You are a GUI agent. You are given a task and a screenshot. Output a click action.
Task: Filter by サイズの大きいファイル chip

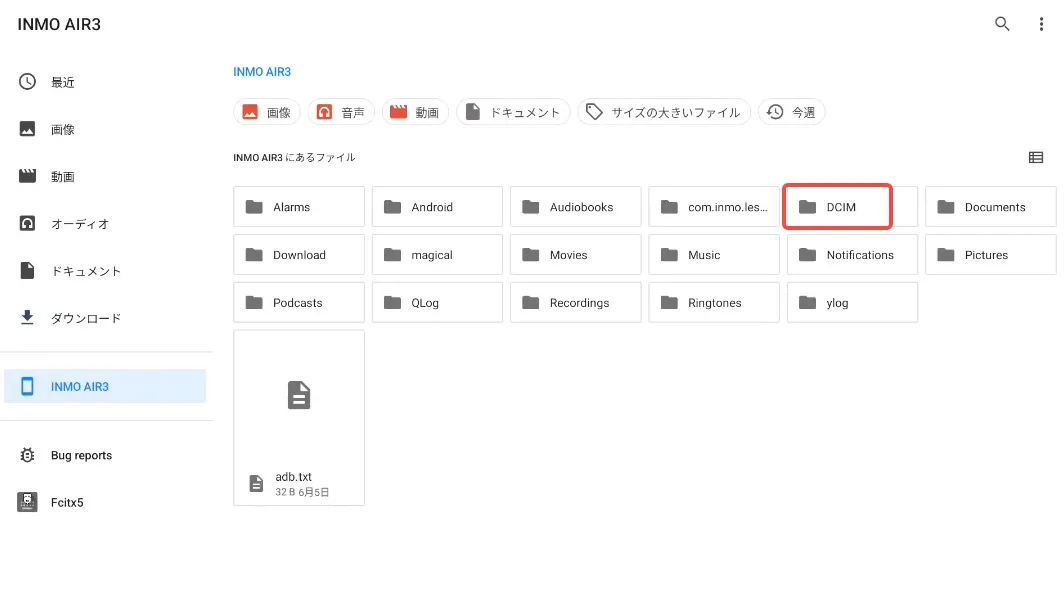click(664, 112)
